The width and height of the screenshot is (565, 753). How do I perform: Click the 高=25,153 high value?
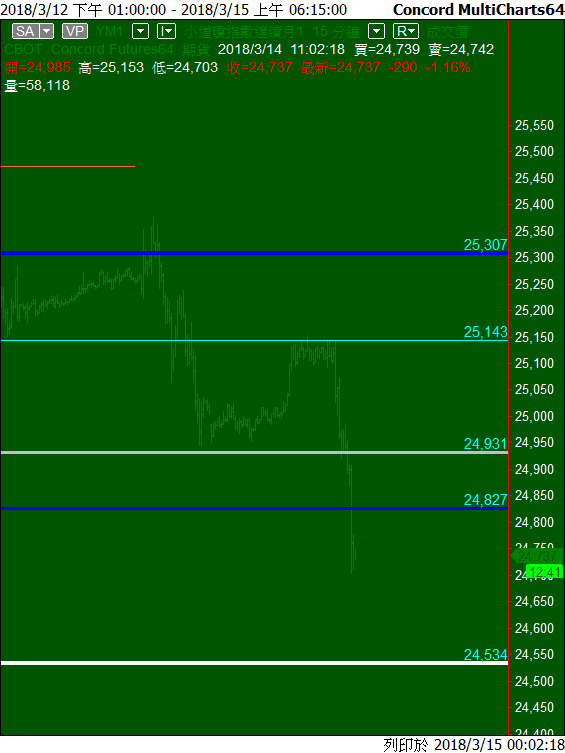[x=111, y=68]
